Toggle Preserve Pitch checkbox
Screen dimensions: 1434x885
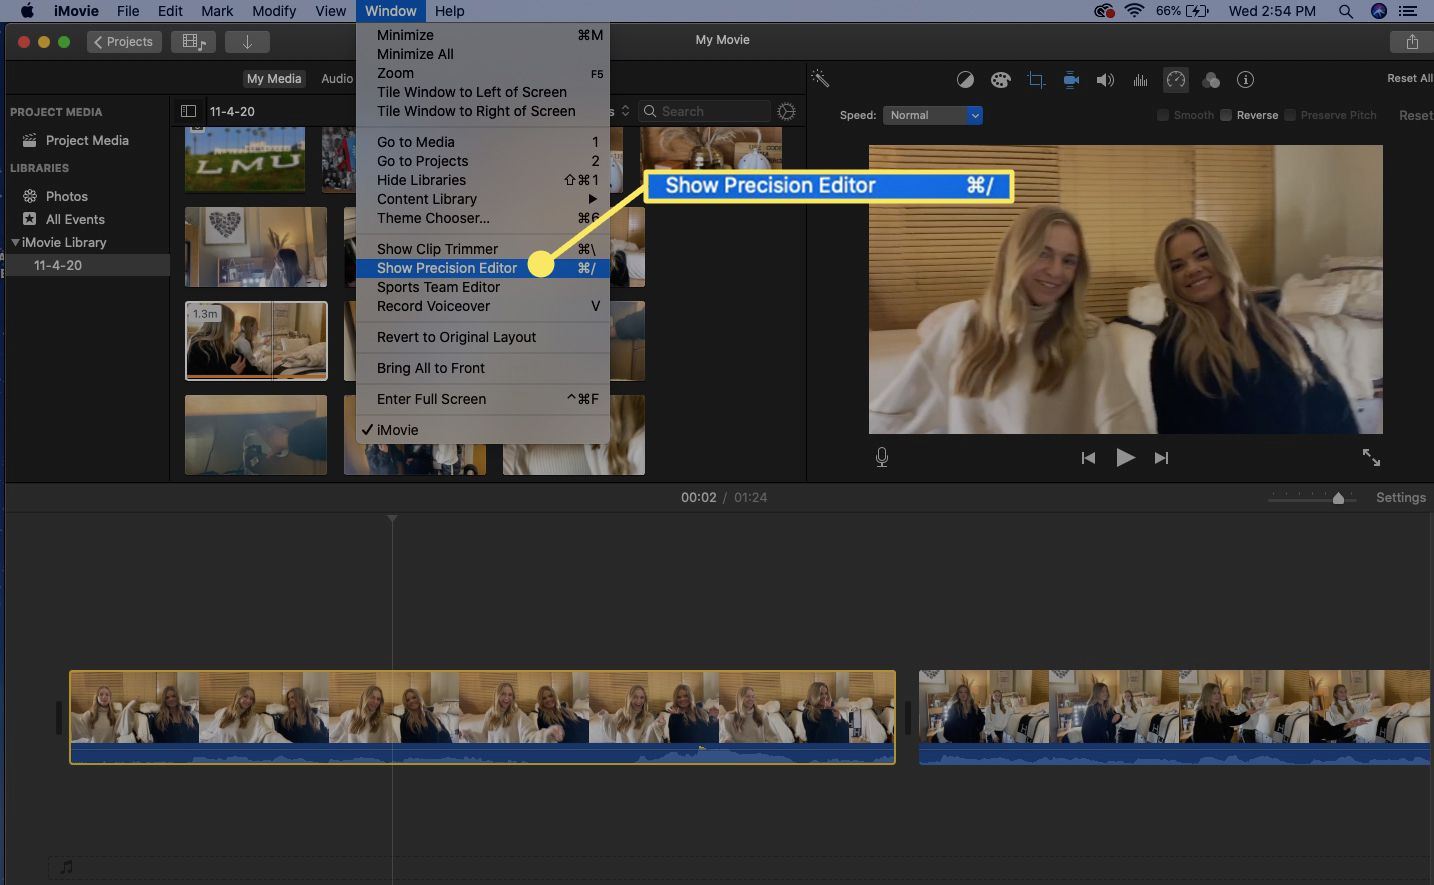click(1290, 115)
